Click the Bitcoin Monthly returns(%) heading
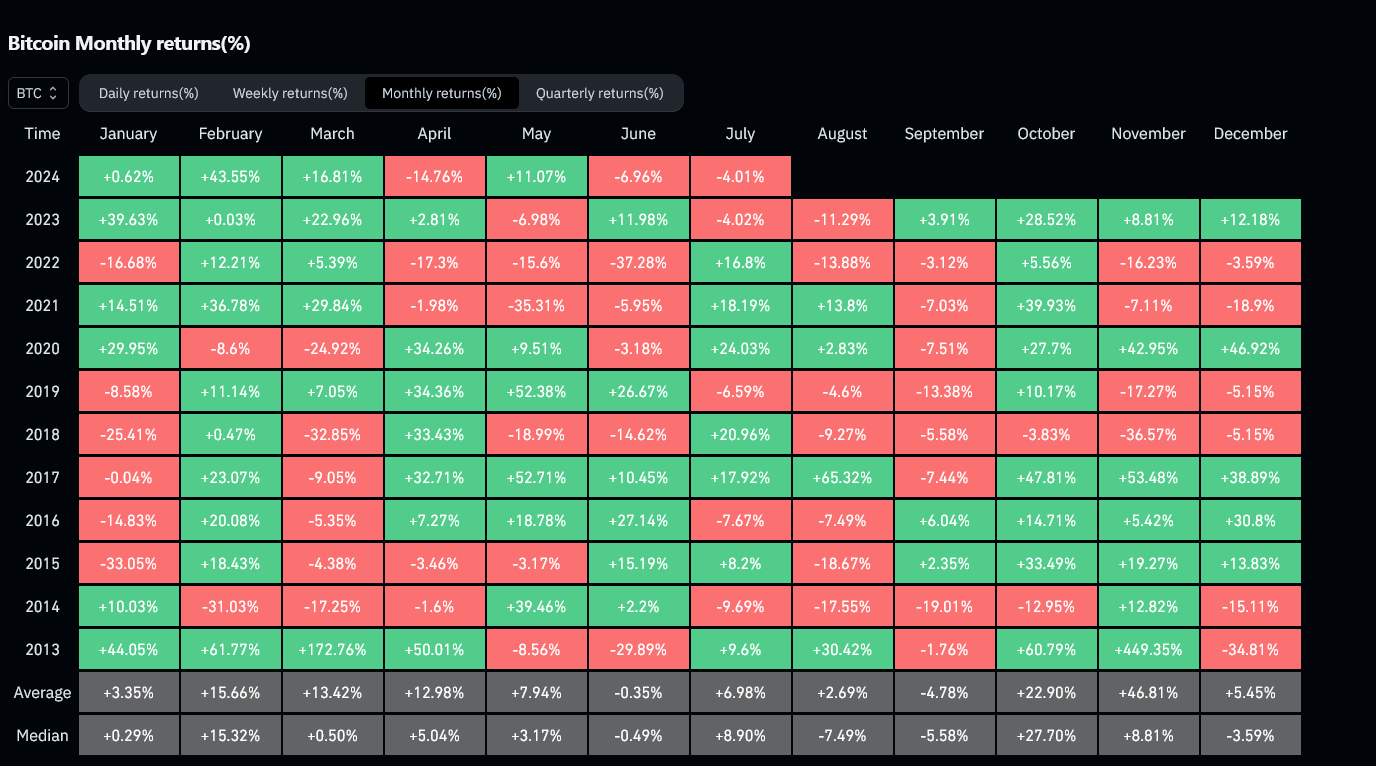This screenshot has height=766, width=1376. [x=129, y=43]
